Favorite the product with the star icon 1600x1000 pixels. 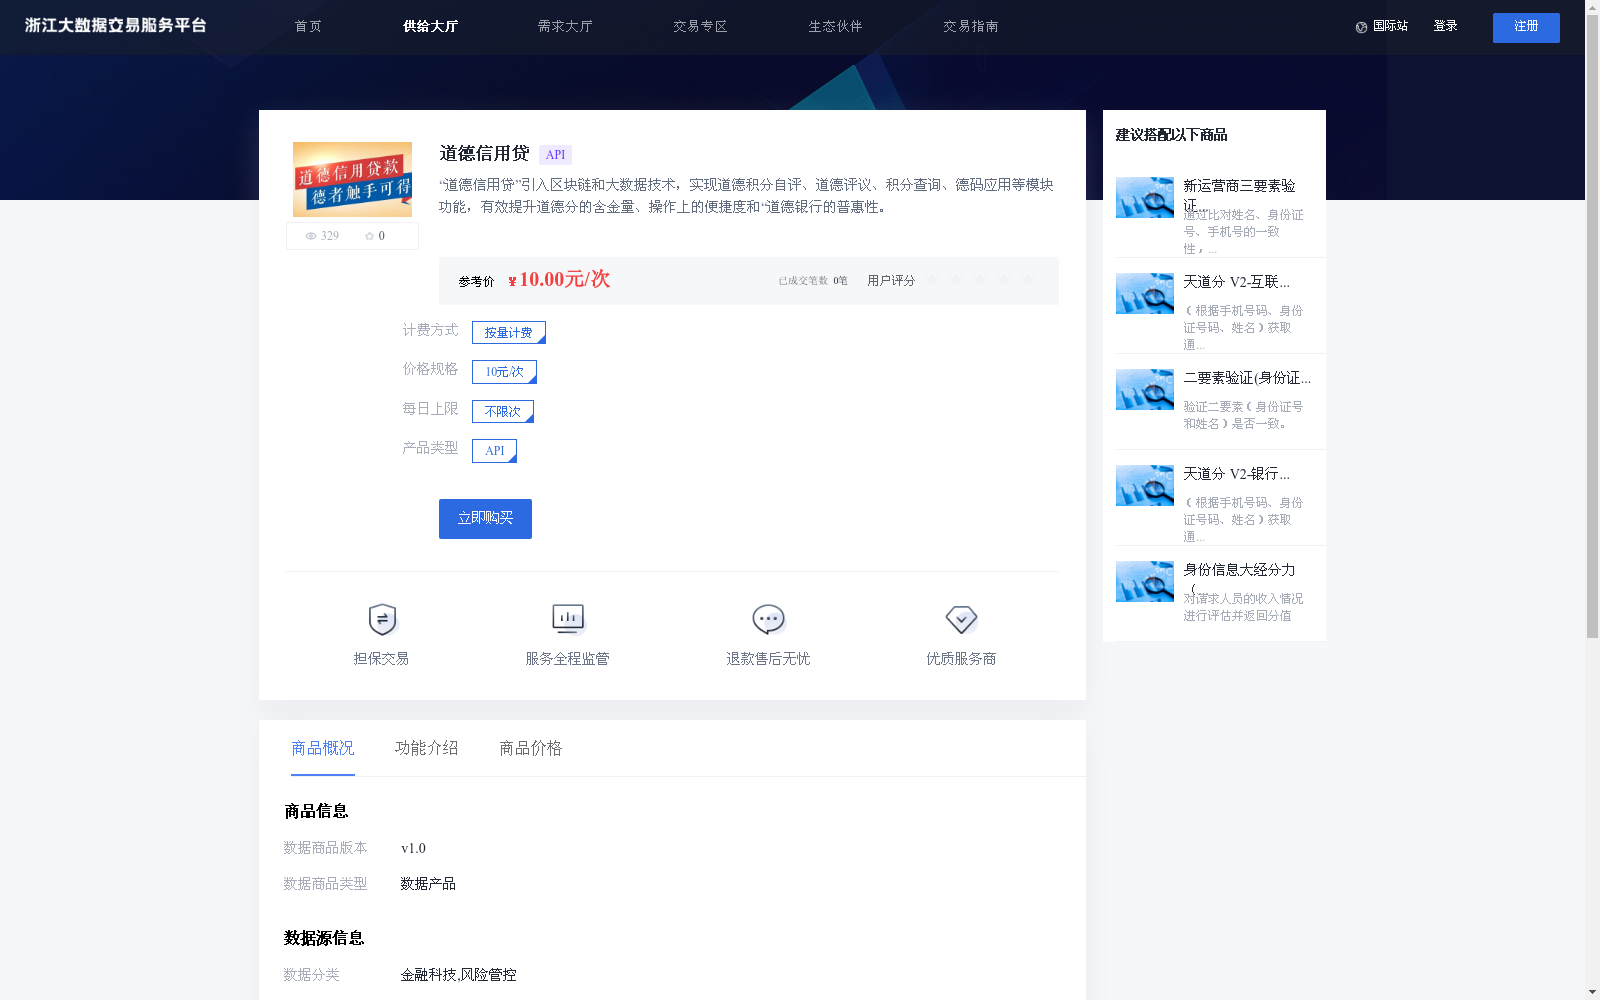[x=369, y=236]
